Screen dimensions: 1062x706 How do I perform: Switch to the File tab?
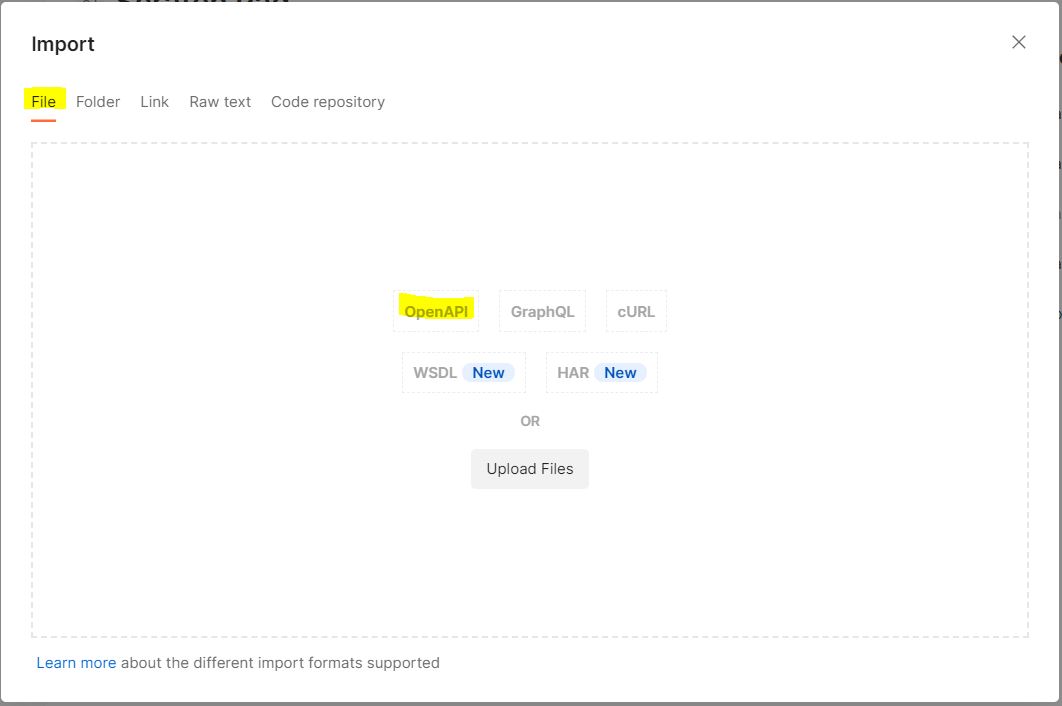tap(43, 101)
